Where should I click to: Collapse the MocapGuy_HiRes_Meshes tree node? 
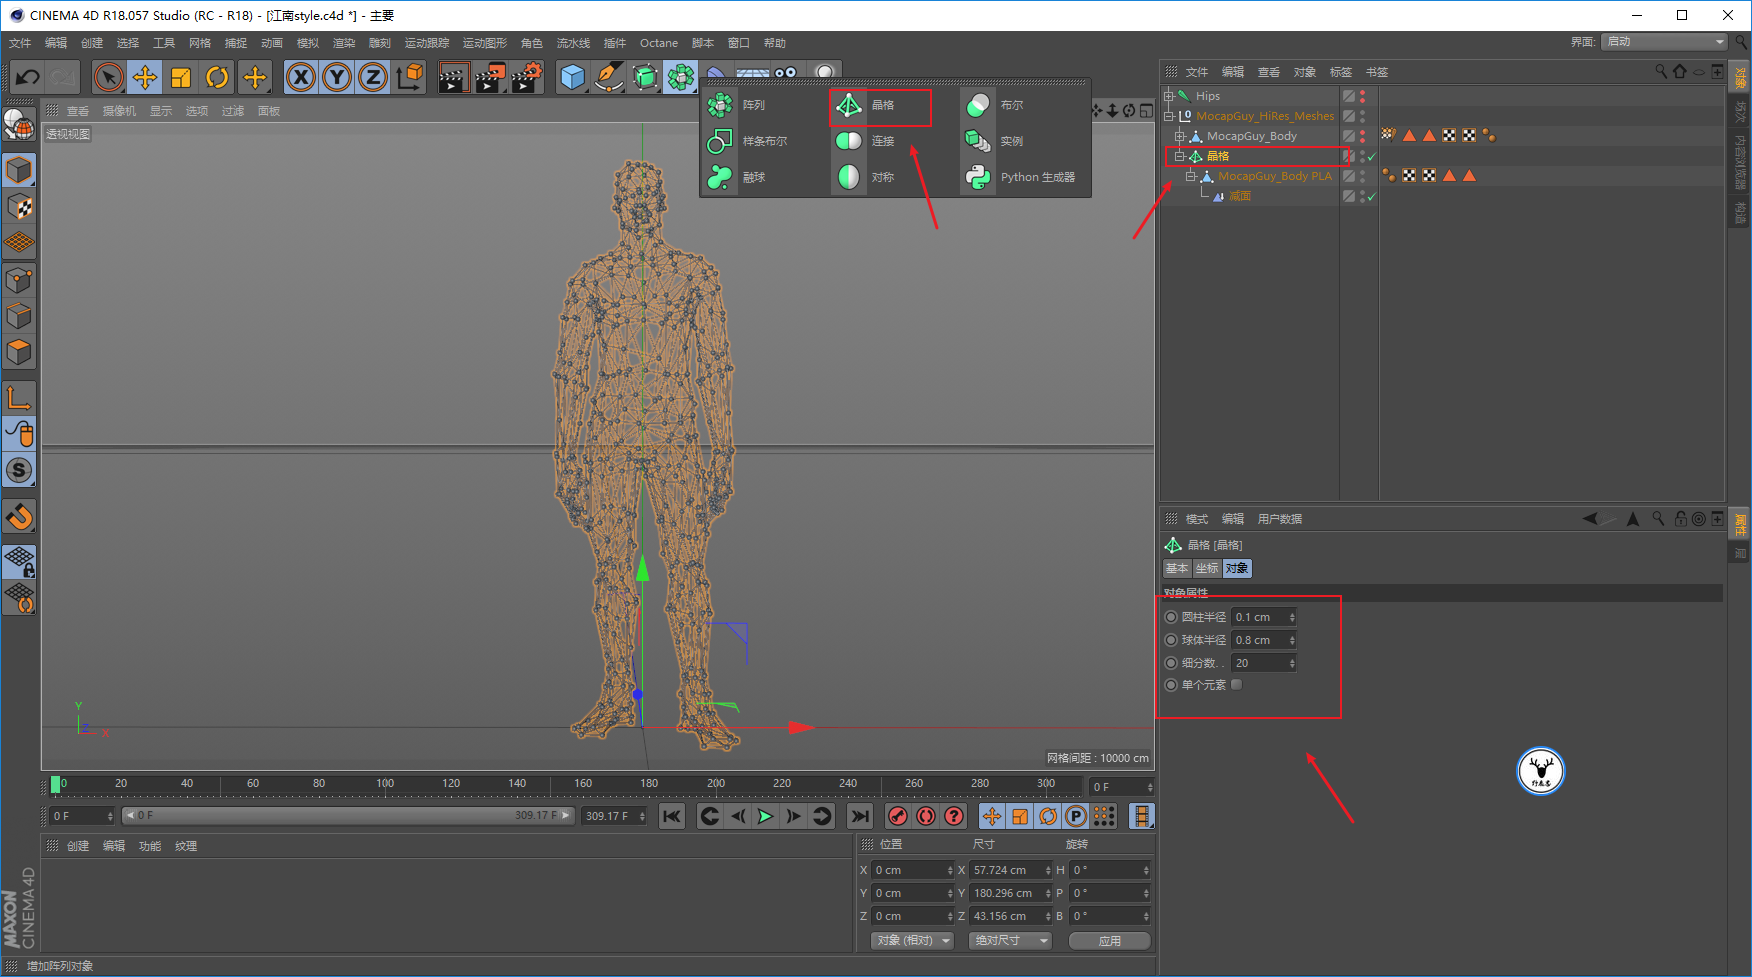1168,116
